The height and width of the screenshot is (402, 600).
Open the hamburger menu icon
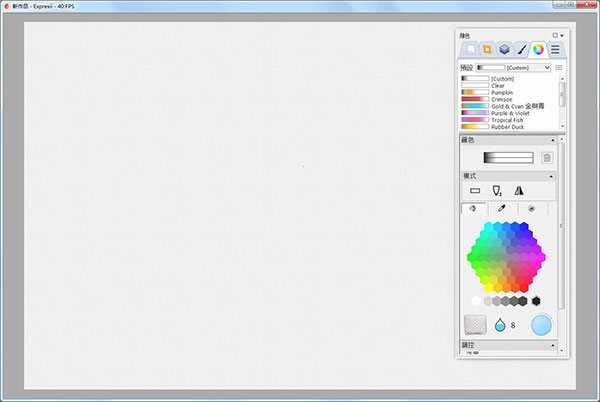click(x=555, y=48)
